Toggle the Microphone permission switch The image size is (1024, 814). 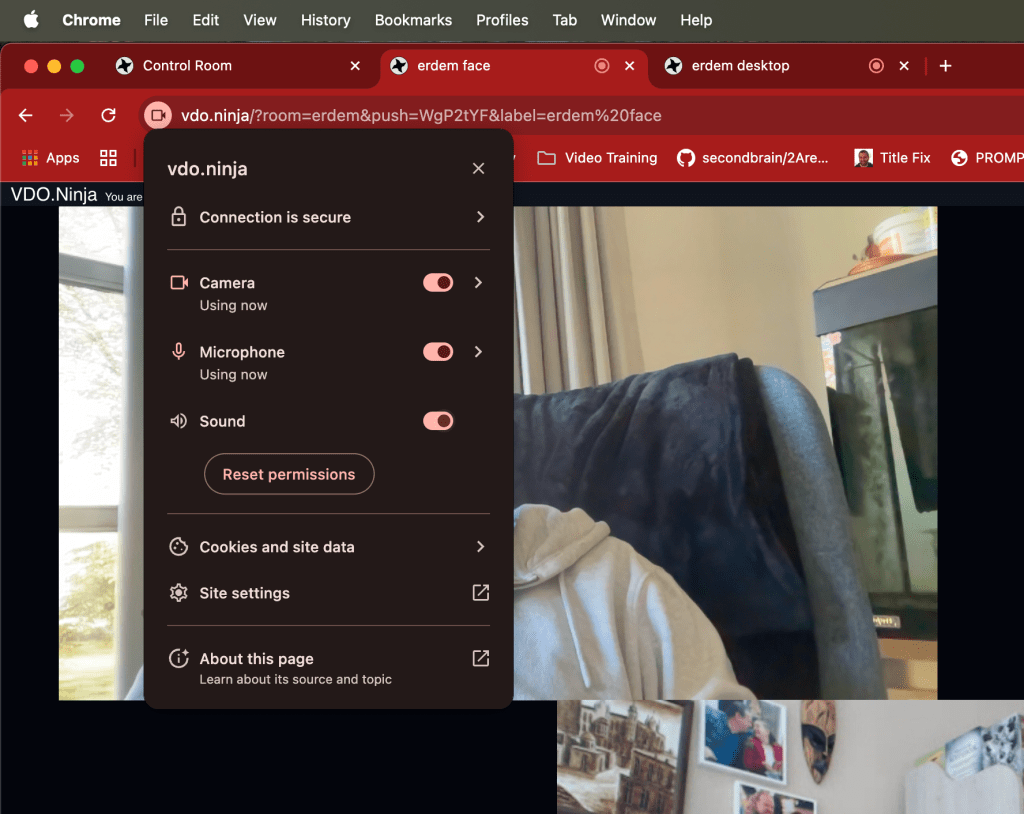(x=438, y=351)
